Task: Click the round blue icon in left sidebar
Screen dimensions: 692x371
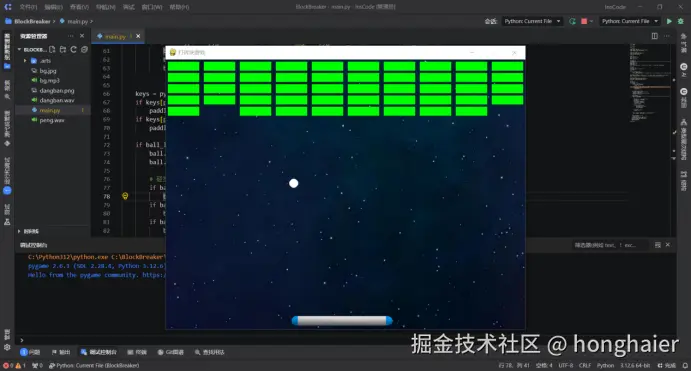Action: tap(7, 191)
